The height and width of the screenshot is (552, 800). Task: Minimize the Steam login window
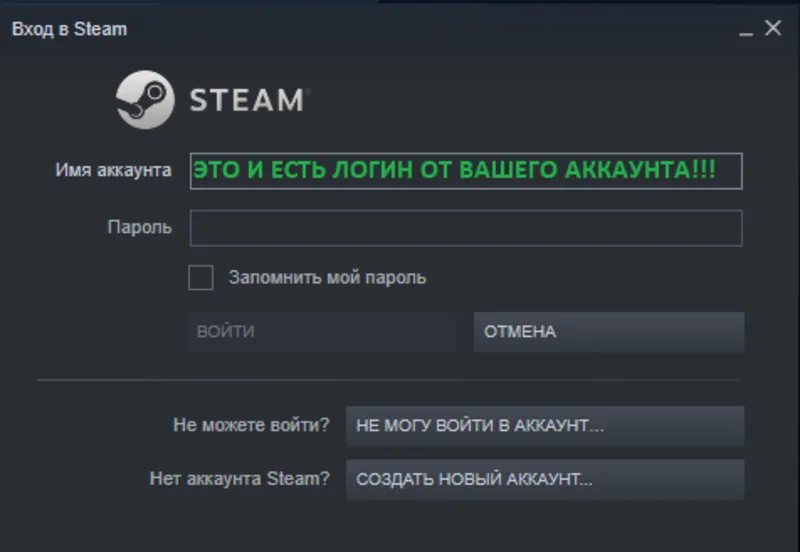(746, 30)
